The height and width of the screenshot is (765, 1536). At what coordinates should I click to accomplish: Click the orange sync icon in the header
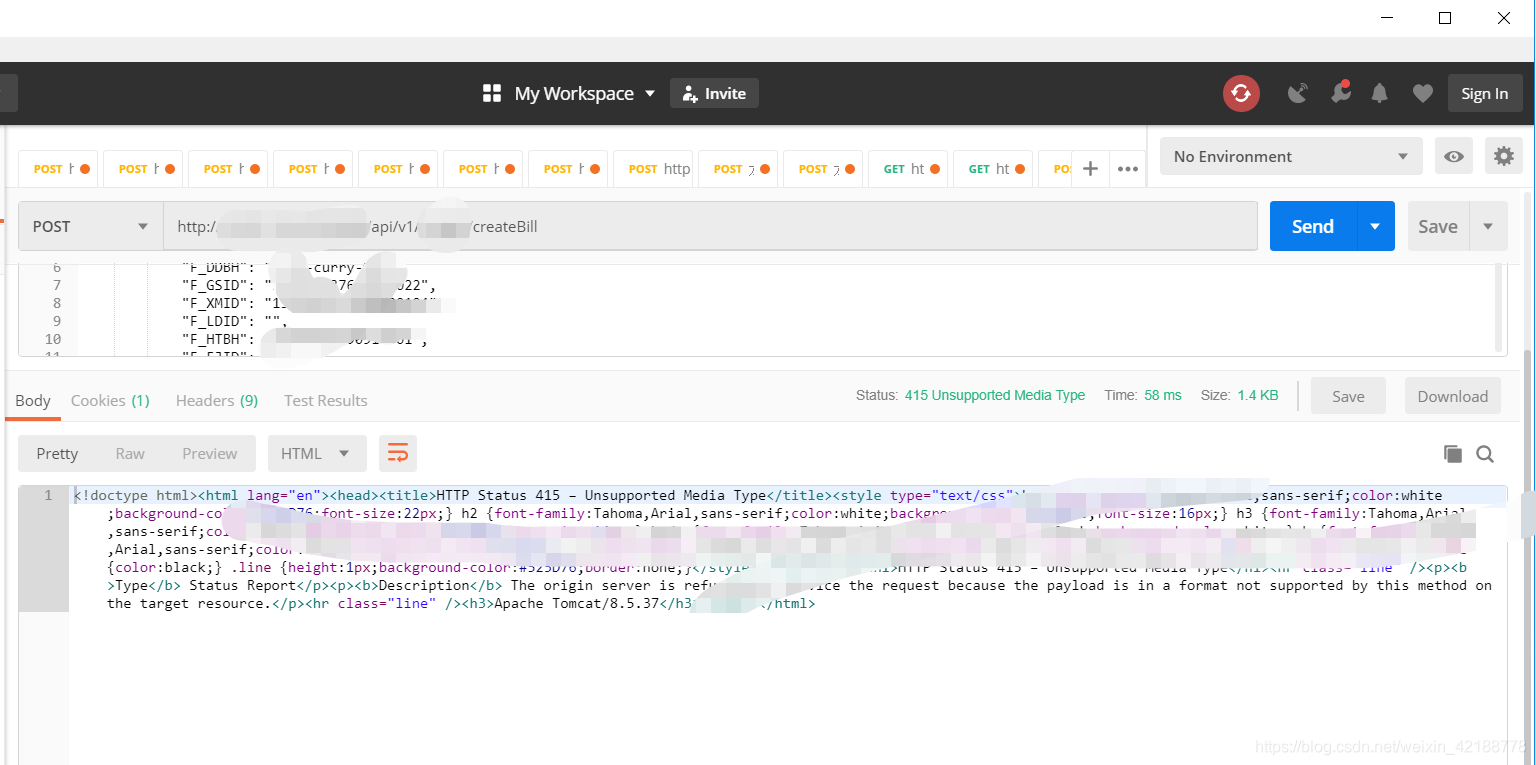click(x=1241, y=93)
